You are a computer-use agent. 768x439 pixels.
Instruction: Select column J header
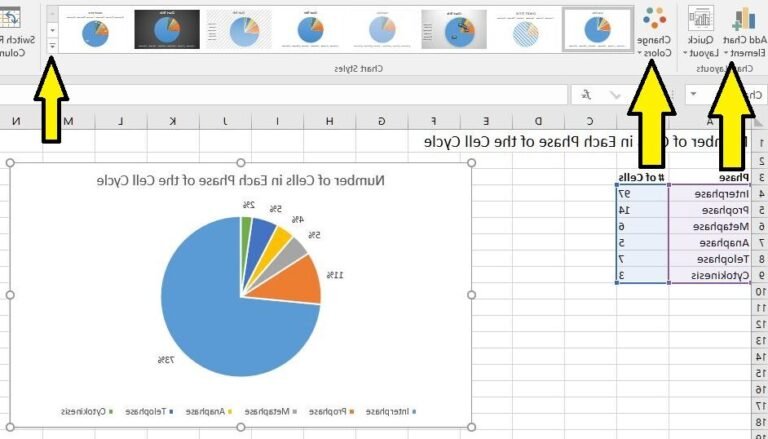225,121
